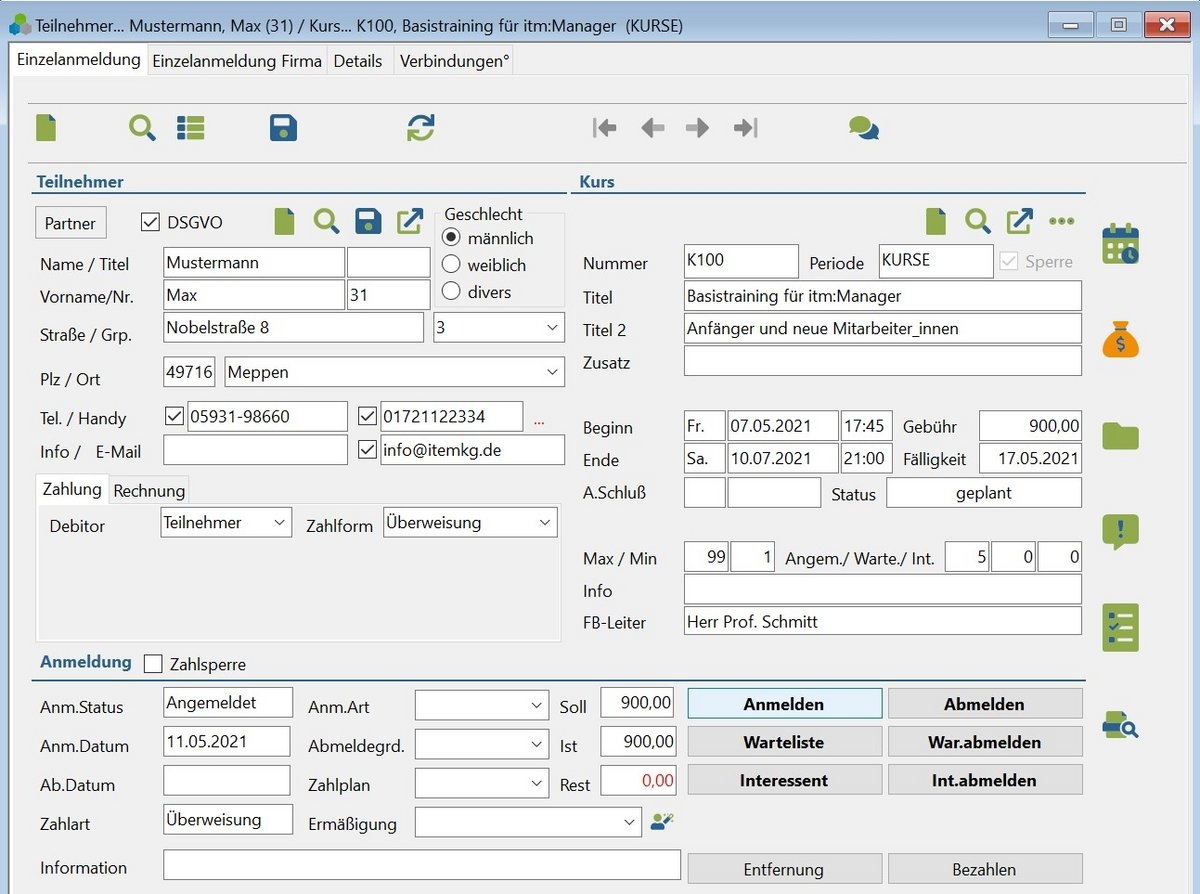Jump to last record arrow icon

tap(745, 128)
